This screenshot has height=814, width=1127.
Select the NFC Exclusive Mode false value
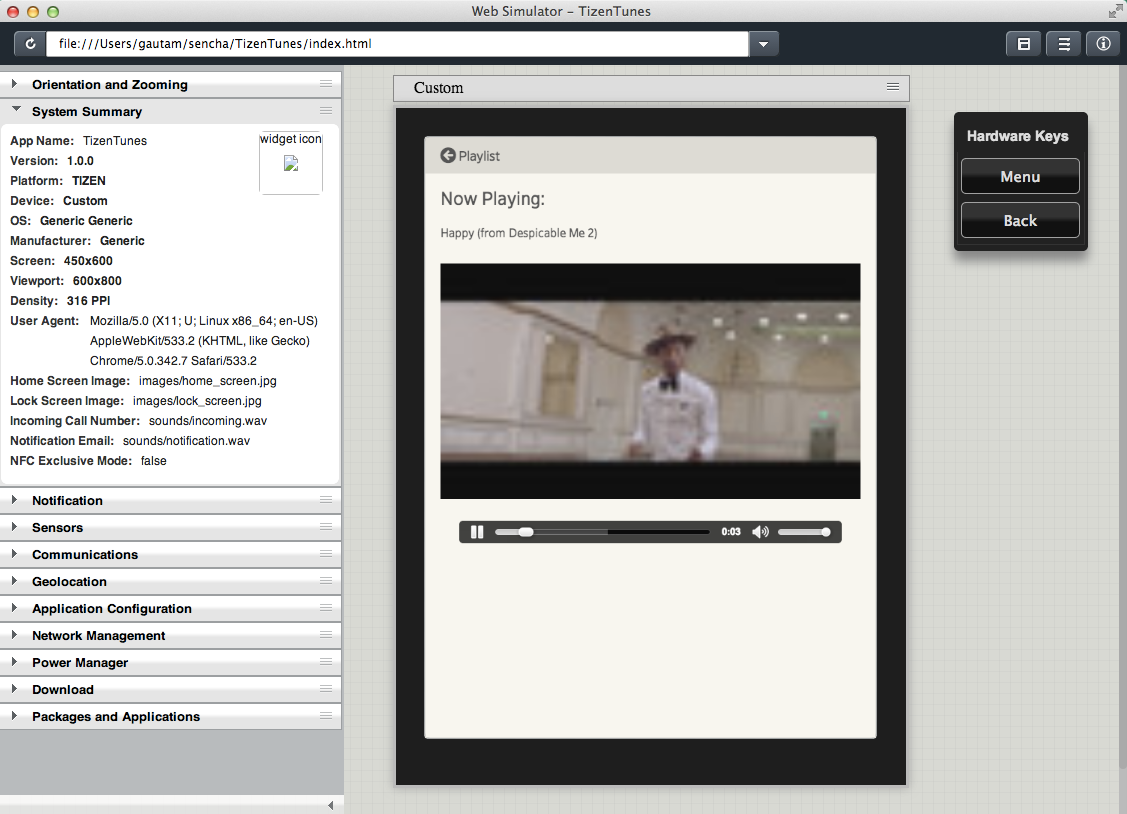tap(154, 461)
